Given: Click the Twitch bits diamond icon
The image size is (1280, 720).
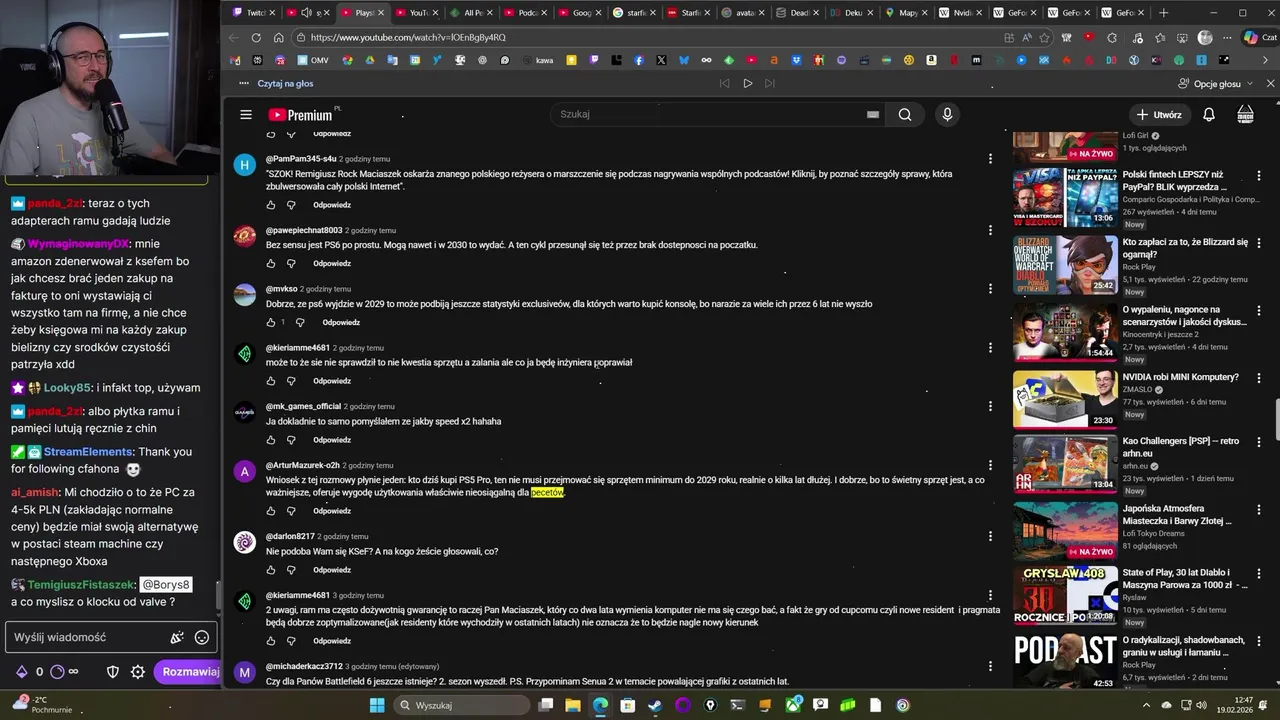Looking at the screenshot, I should 21,672.
